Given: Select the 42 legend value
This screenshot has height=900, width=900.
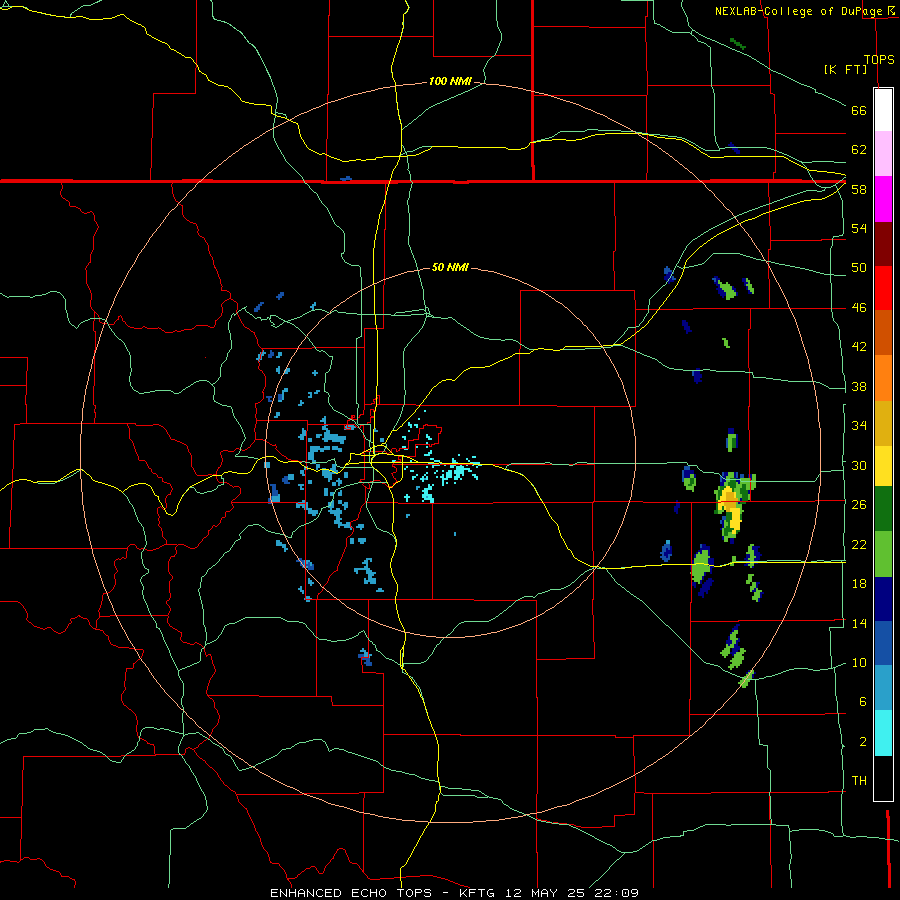Looking at the screenshot, I should (859, 347).
